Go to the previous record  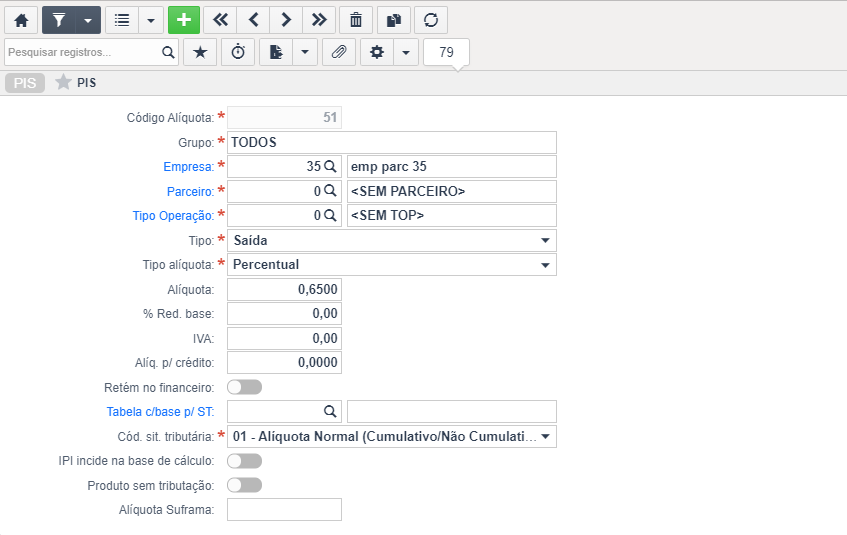253,21
